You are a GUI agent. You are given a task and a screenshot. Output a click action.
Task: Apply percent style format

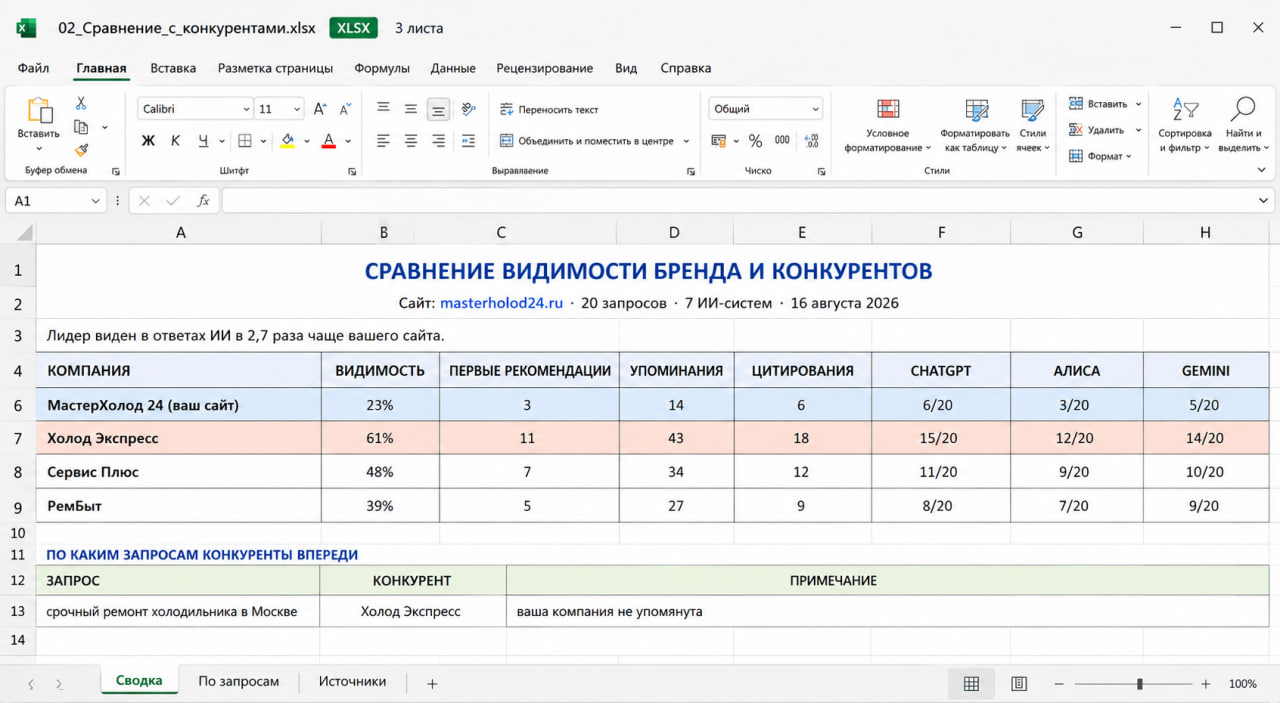[755, 141]
